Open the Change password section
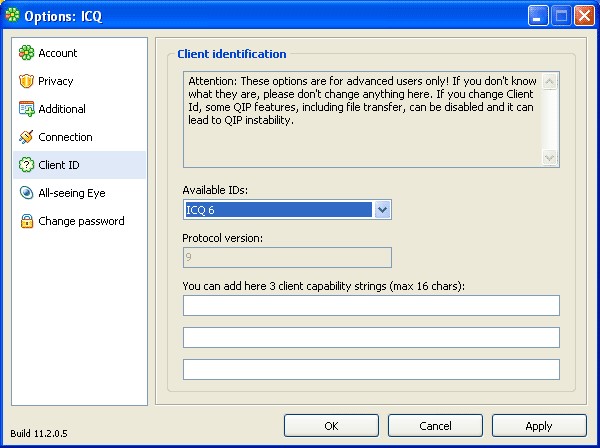This screenshot has width=600, height=448. [80, 221]
